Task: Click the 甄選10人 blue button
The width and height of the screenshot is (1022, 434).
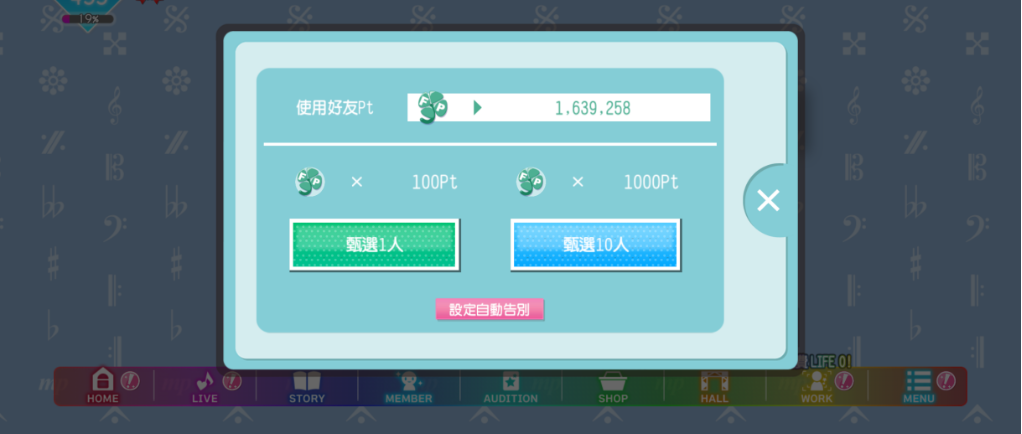Action: coord(595,245)
